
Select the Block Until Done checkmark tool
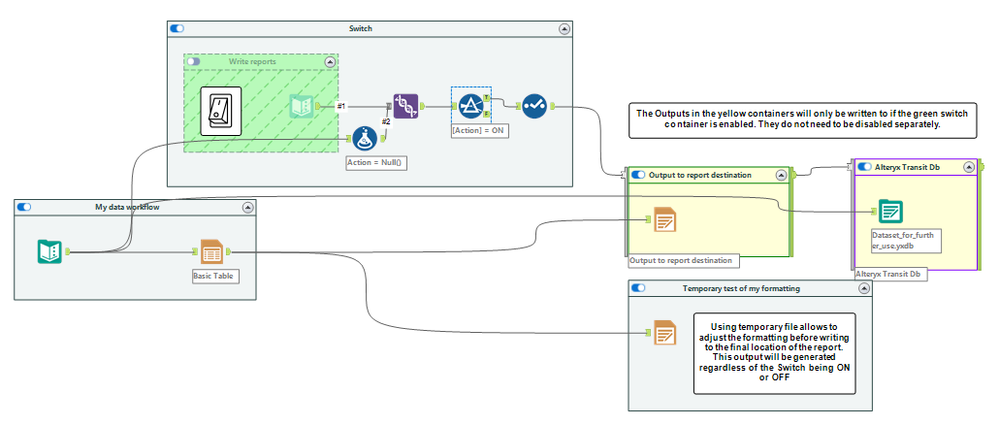coord(535,106)
